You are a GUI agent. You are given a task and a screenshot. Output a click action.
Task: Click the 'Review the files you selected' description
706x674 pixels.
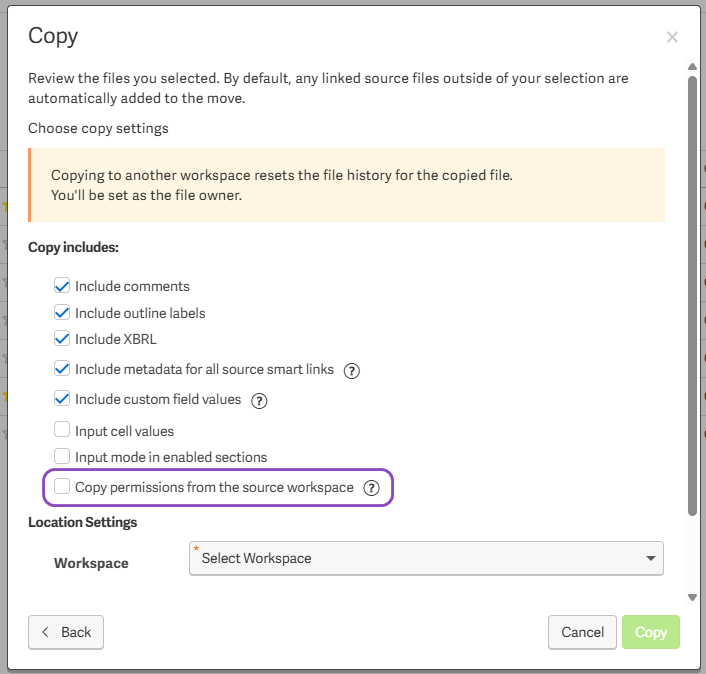tap(328, 88)
